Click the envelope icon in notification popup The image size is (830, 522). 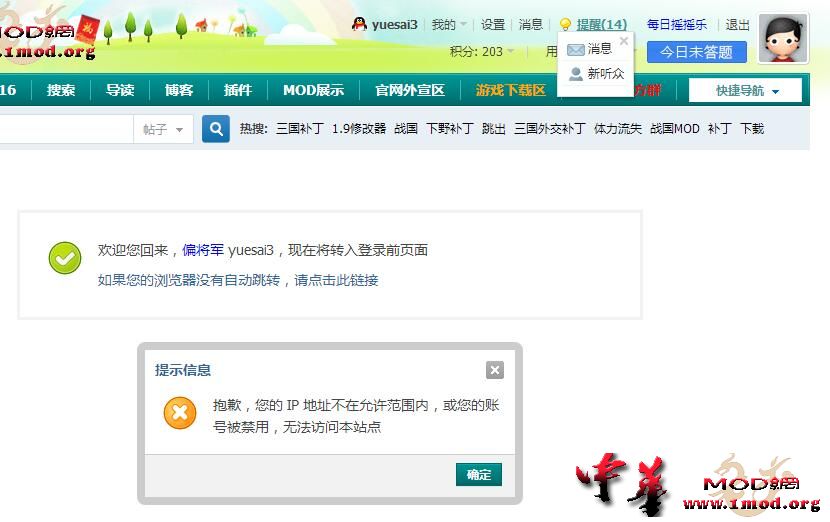(x=575, y=49)
